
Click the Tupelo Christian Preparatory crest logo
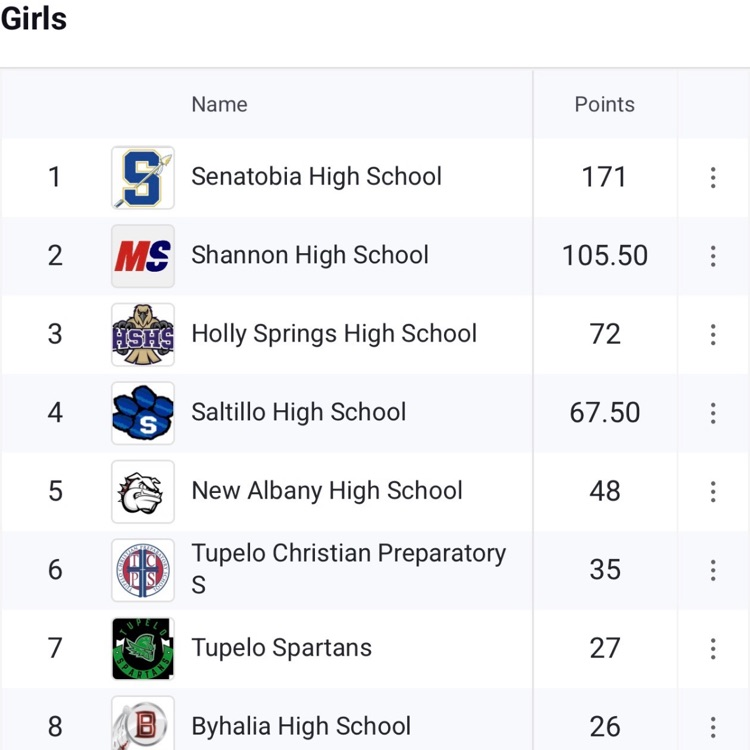pos(143,570)
